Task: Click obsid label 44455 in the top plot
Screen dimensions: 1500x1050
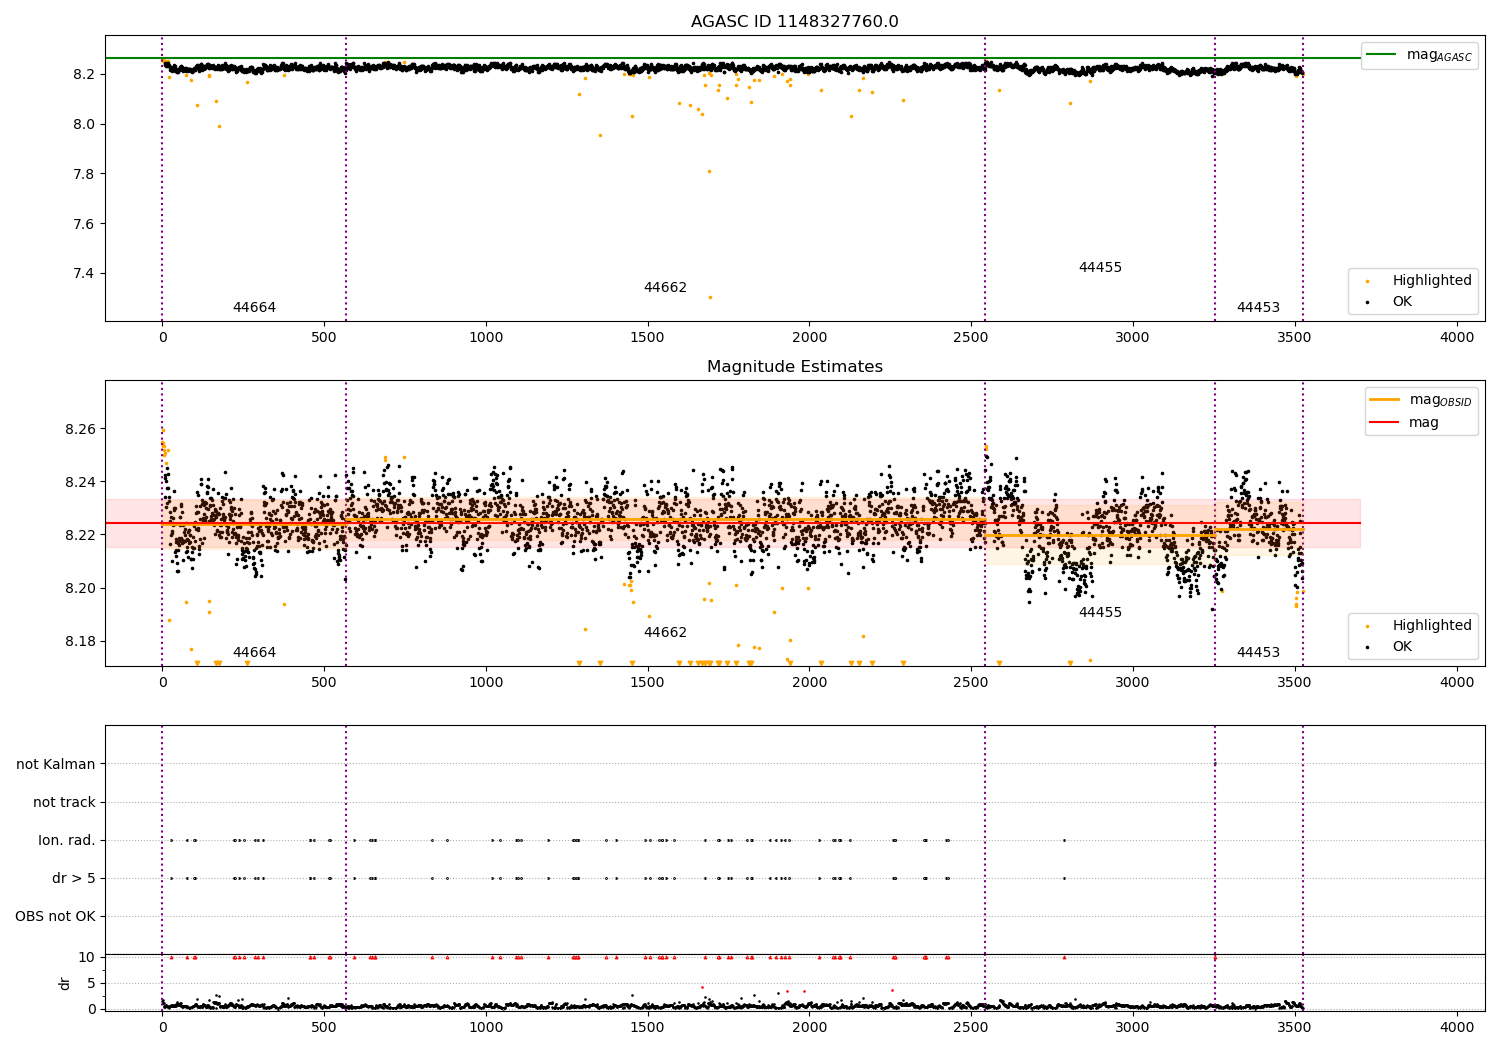Action: (1100, 268)
